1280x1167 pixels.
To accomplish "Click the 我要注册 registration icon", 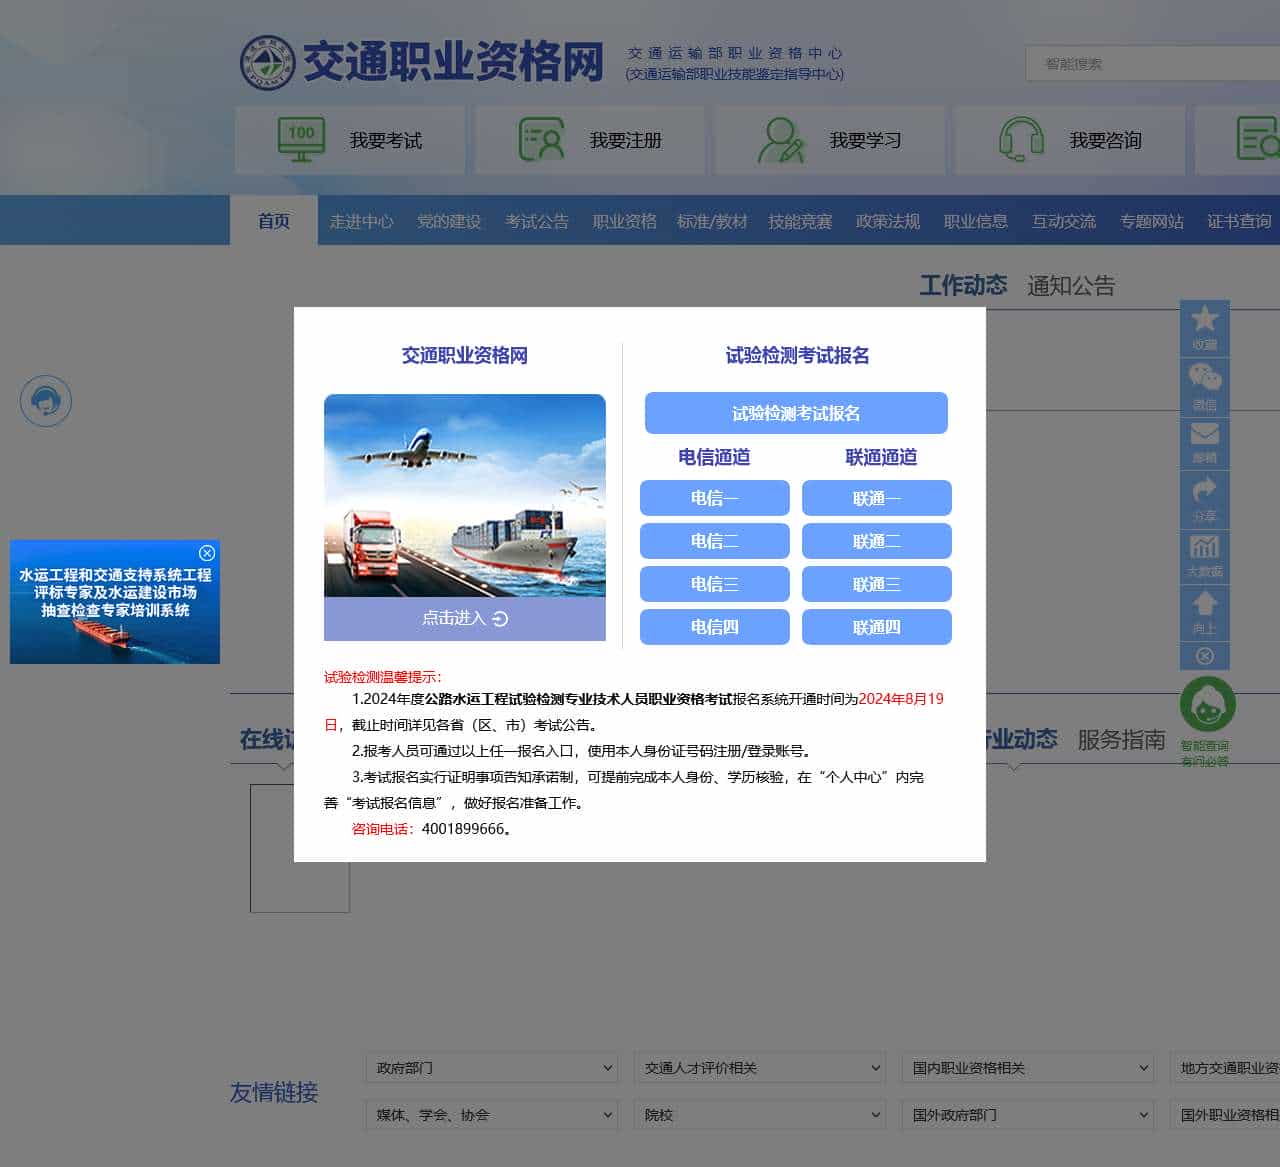I will (539, 139).
